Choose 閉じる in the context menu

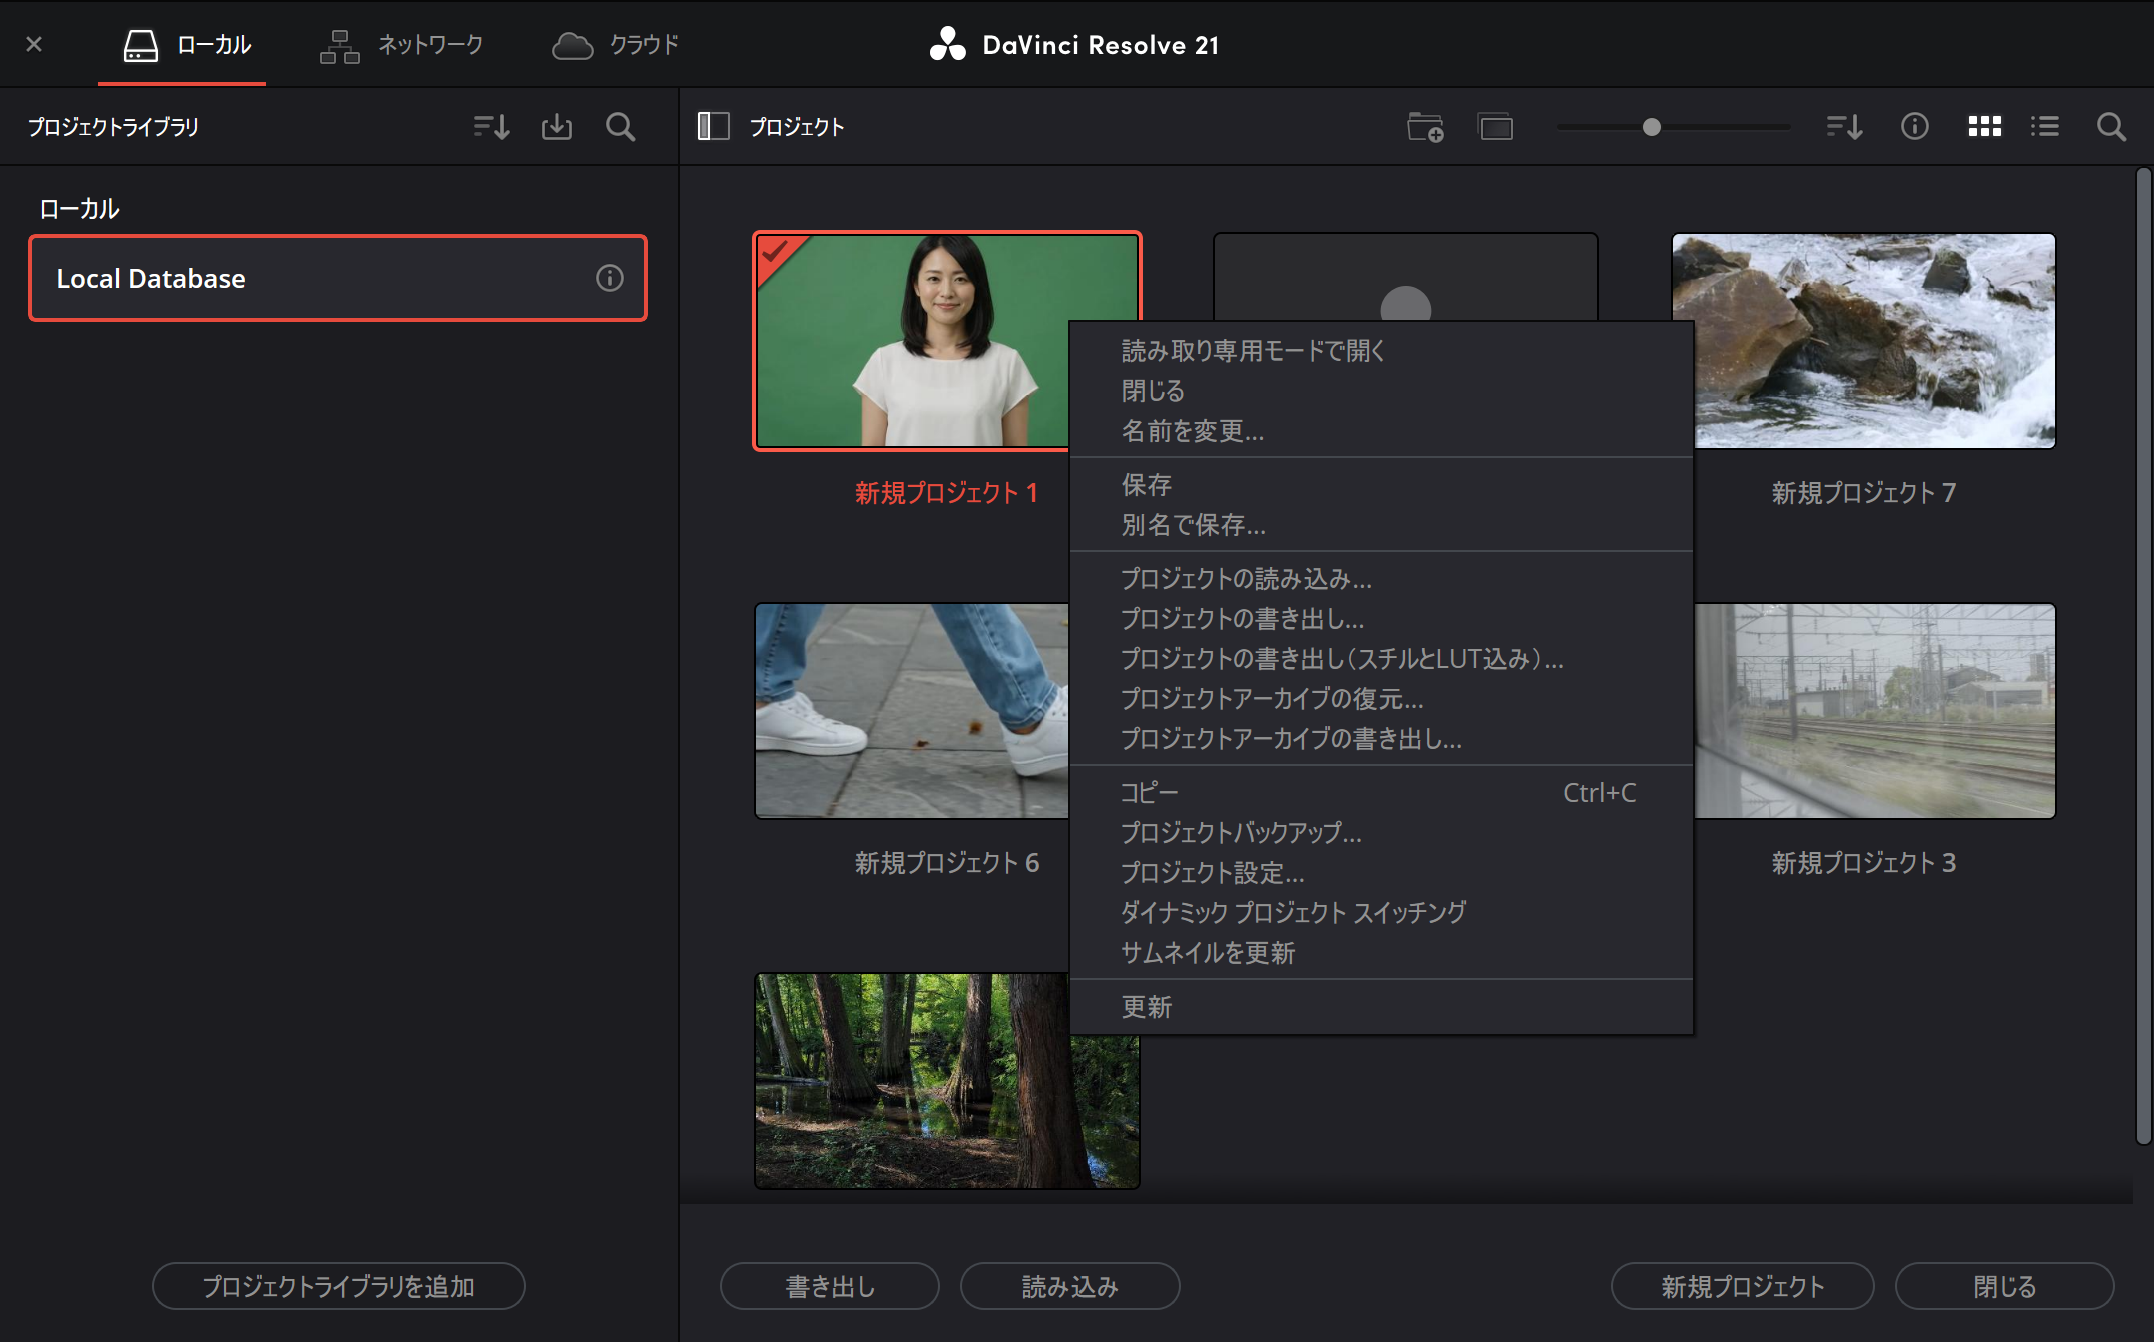click(x=1381, y=391)
